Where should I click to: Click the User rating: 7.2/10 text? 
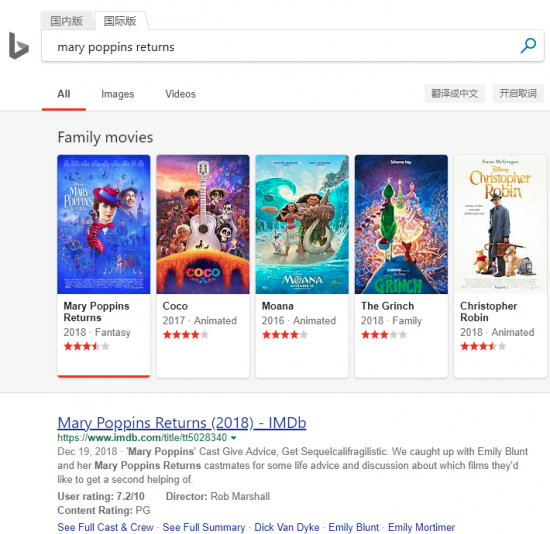(x=101, y=496)
